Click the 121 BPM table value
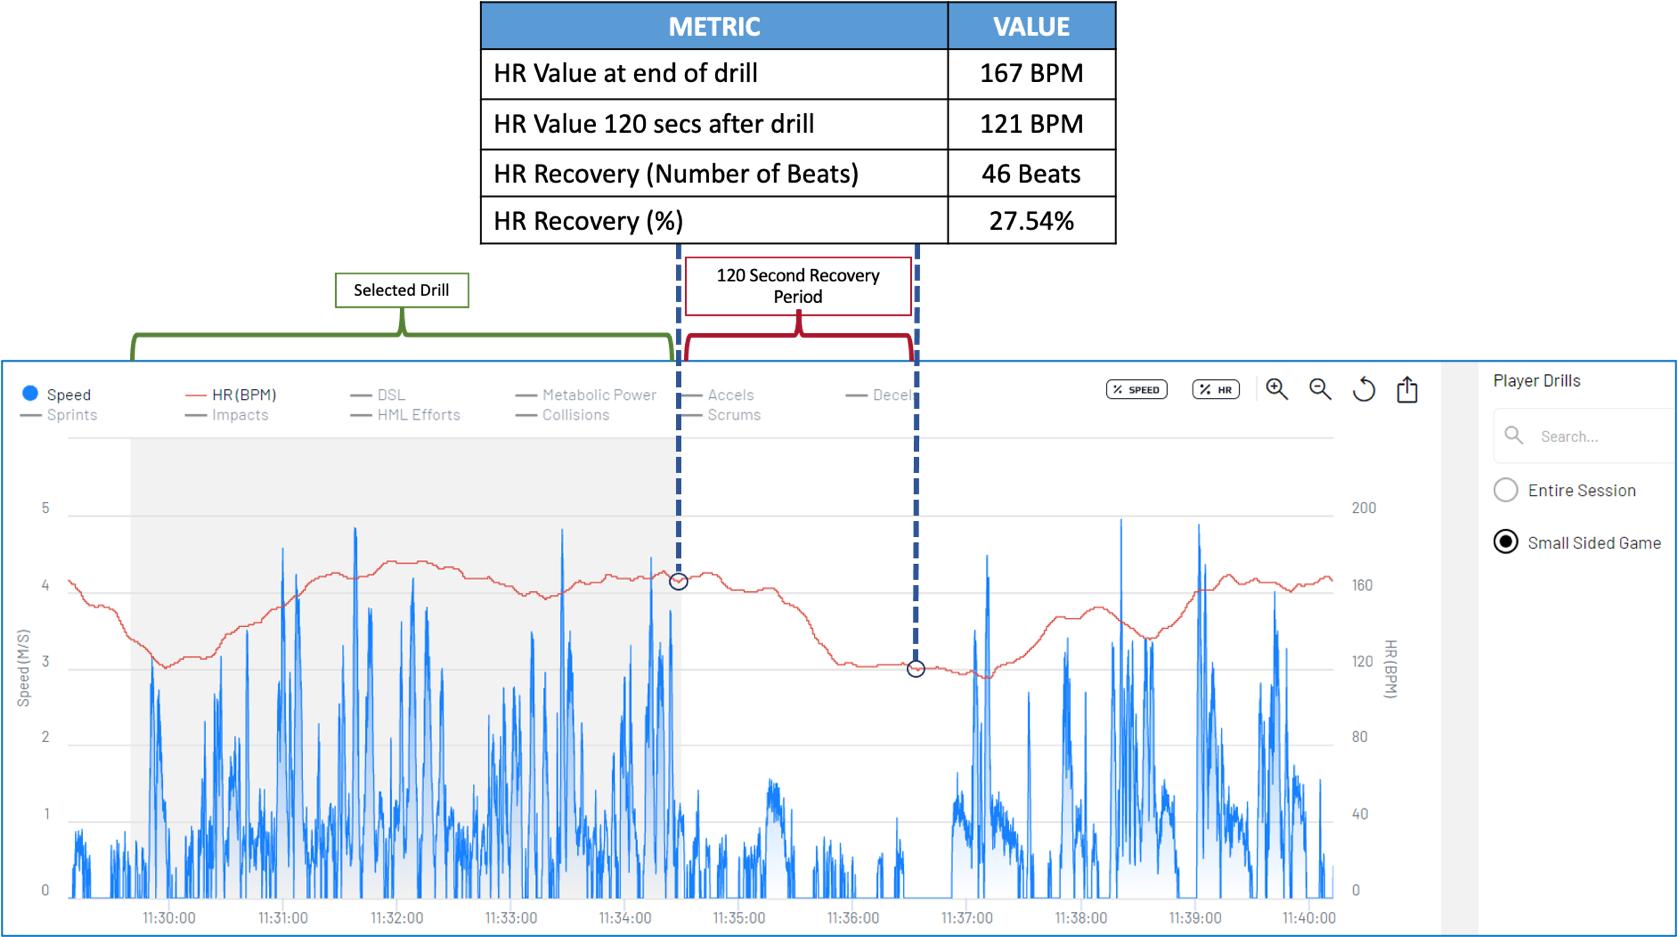The image size is (1678, 937). pos(1031,124)
